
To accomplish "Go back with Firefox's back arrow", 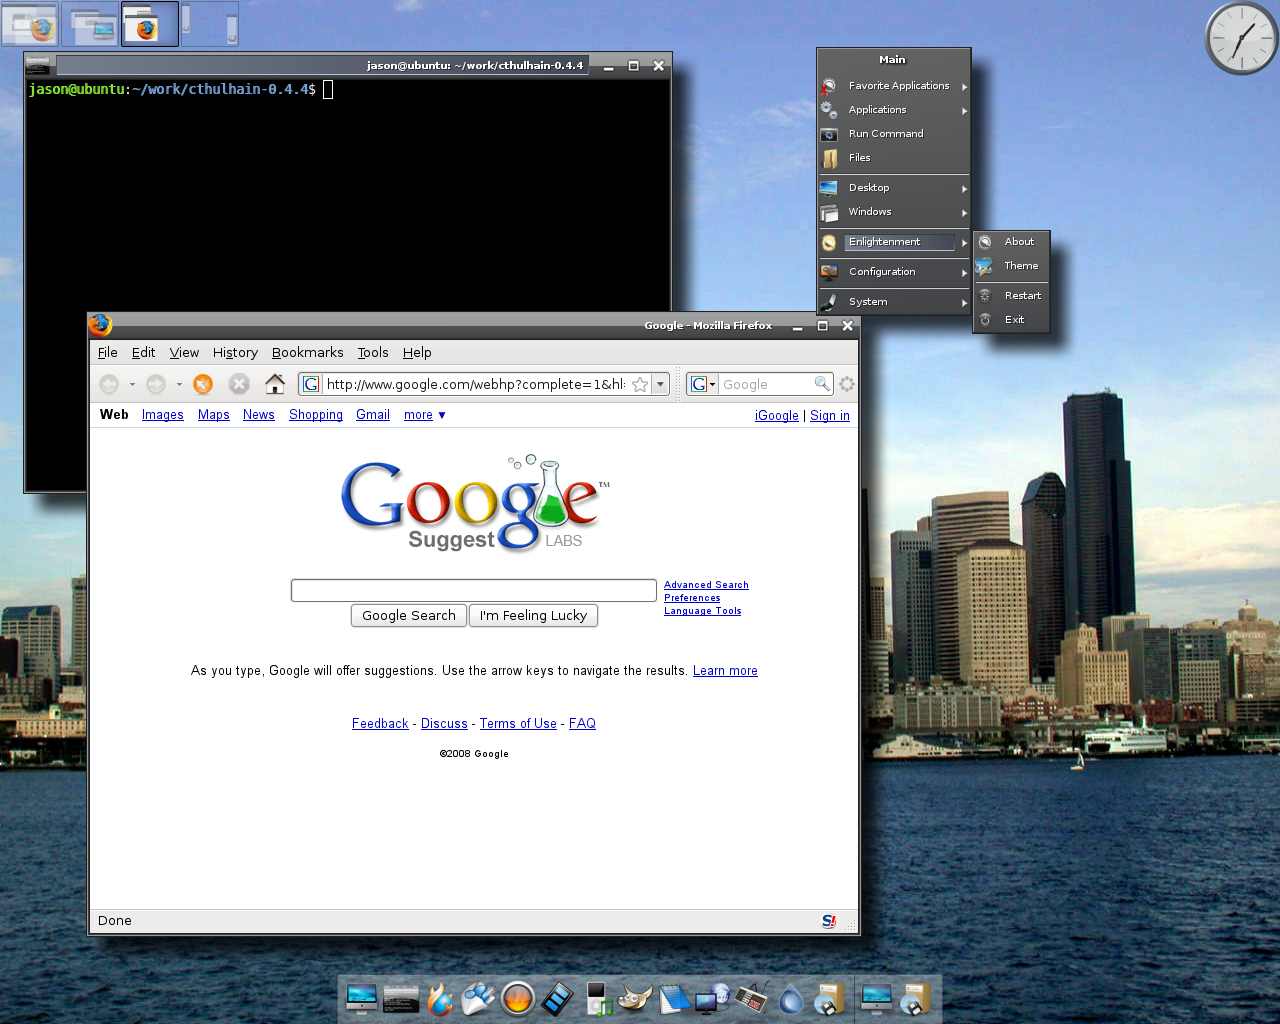I will coord(109,384).
